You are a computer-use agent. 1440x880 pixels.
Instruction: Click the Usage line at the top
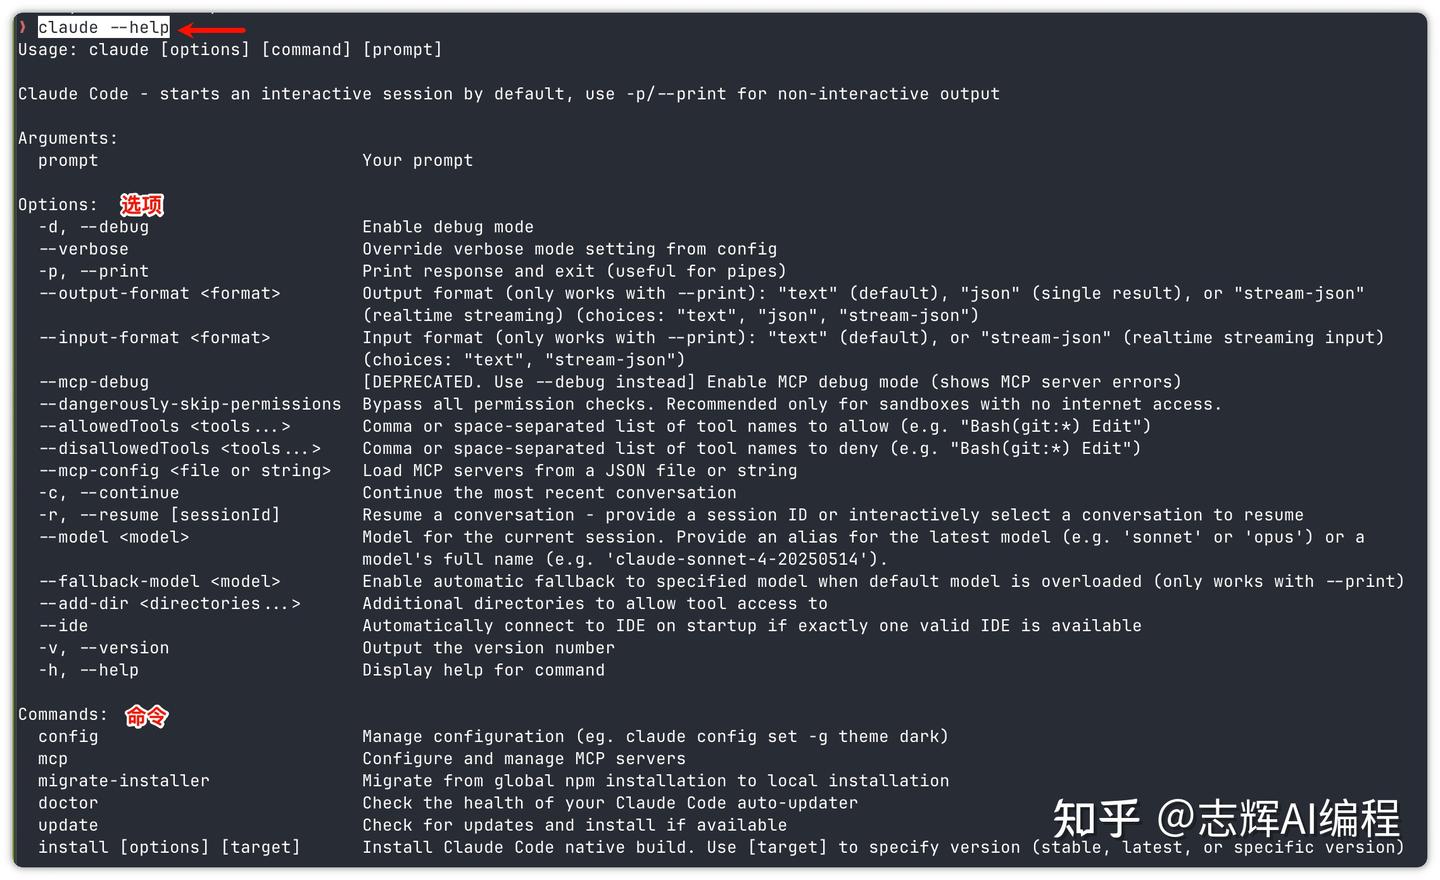pyautogui.click(x=230, y=50)
